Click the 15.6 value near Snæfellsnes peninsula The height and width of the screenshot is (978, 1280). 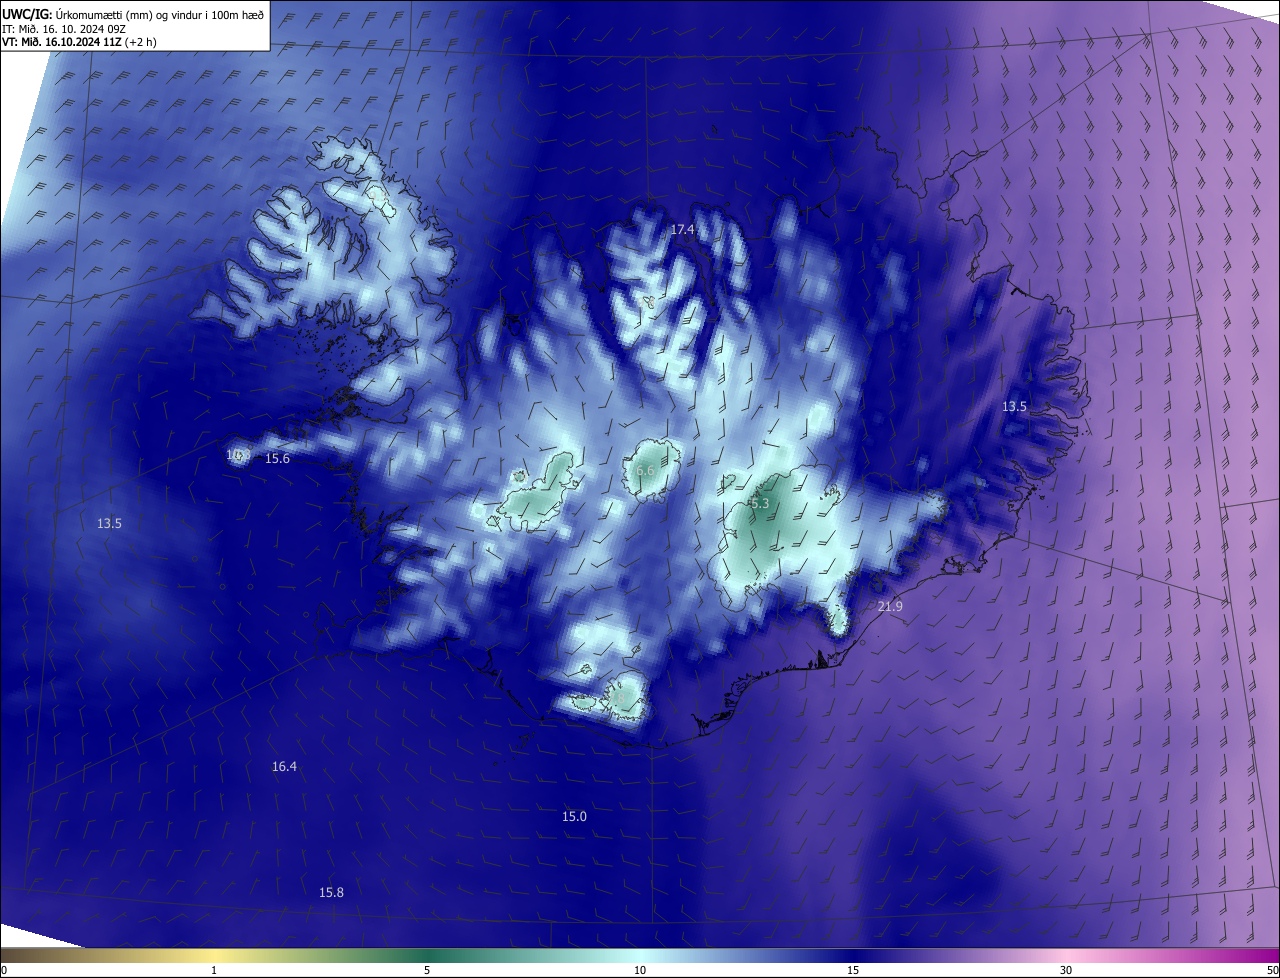click(x=277, y=459)
